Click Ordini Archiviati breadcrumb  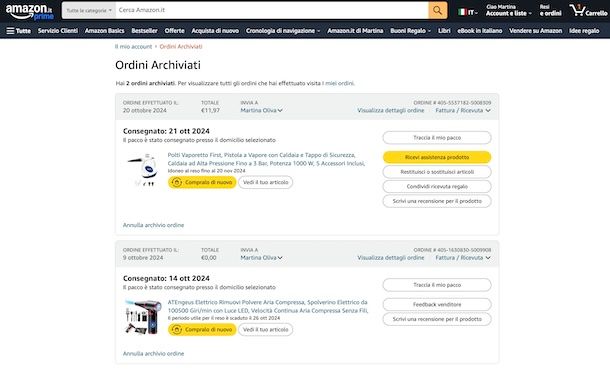(181, 47)
